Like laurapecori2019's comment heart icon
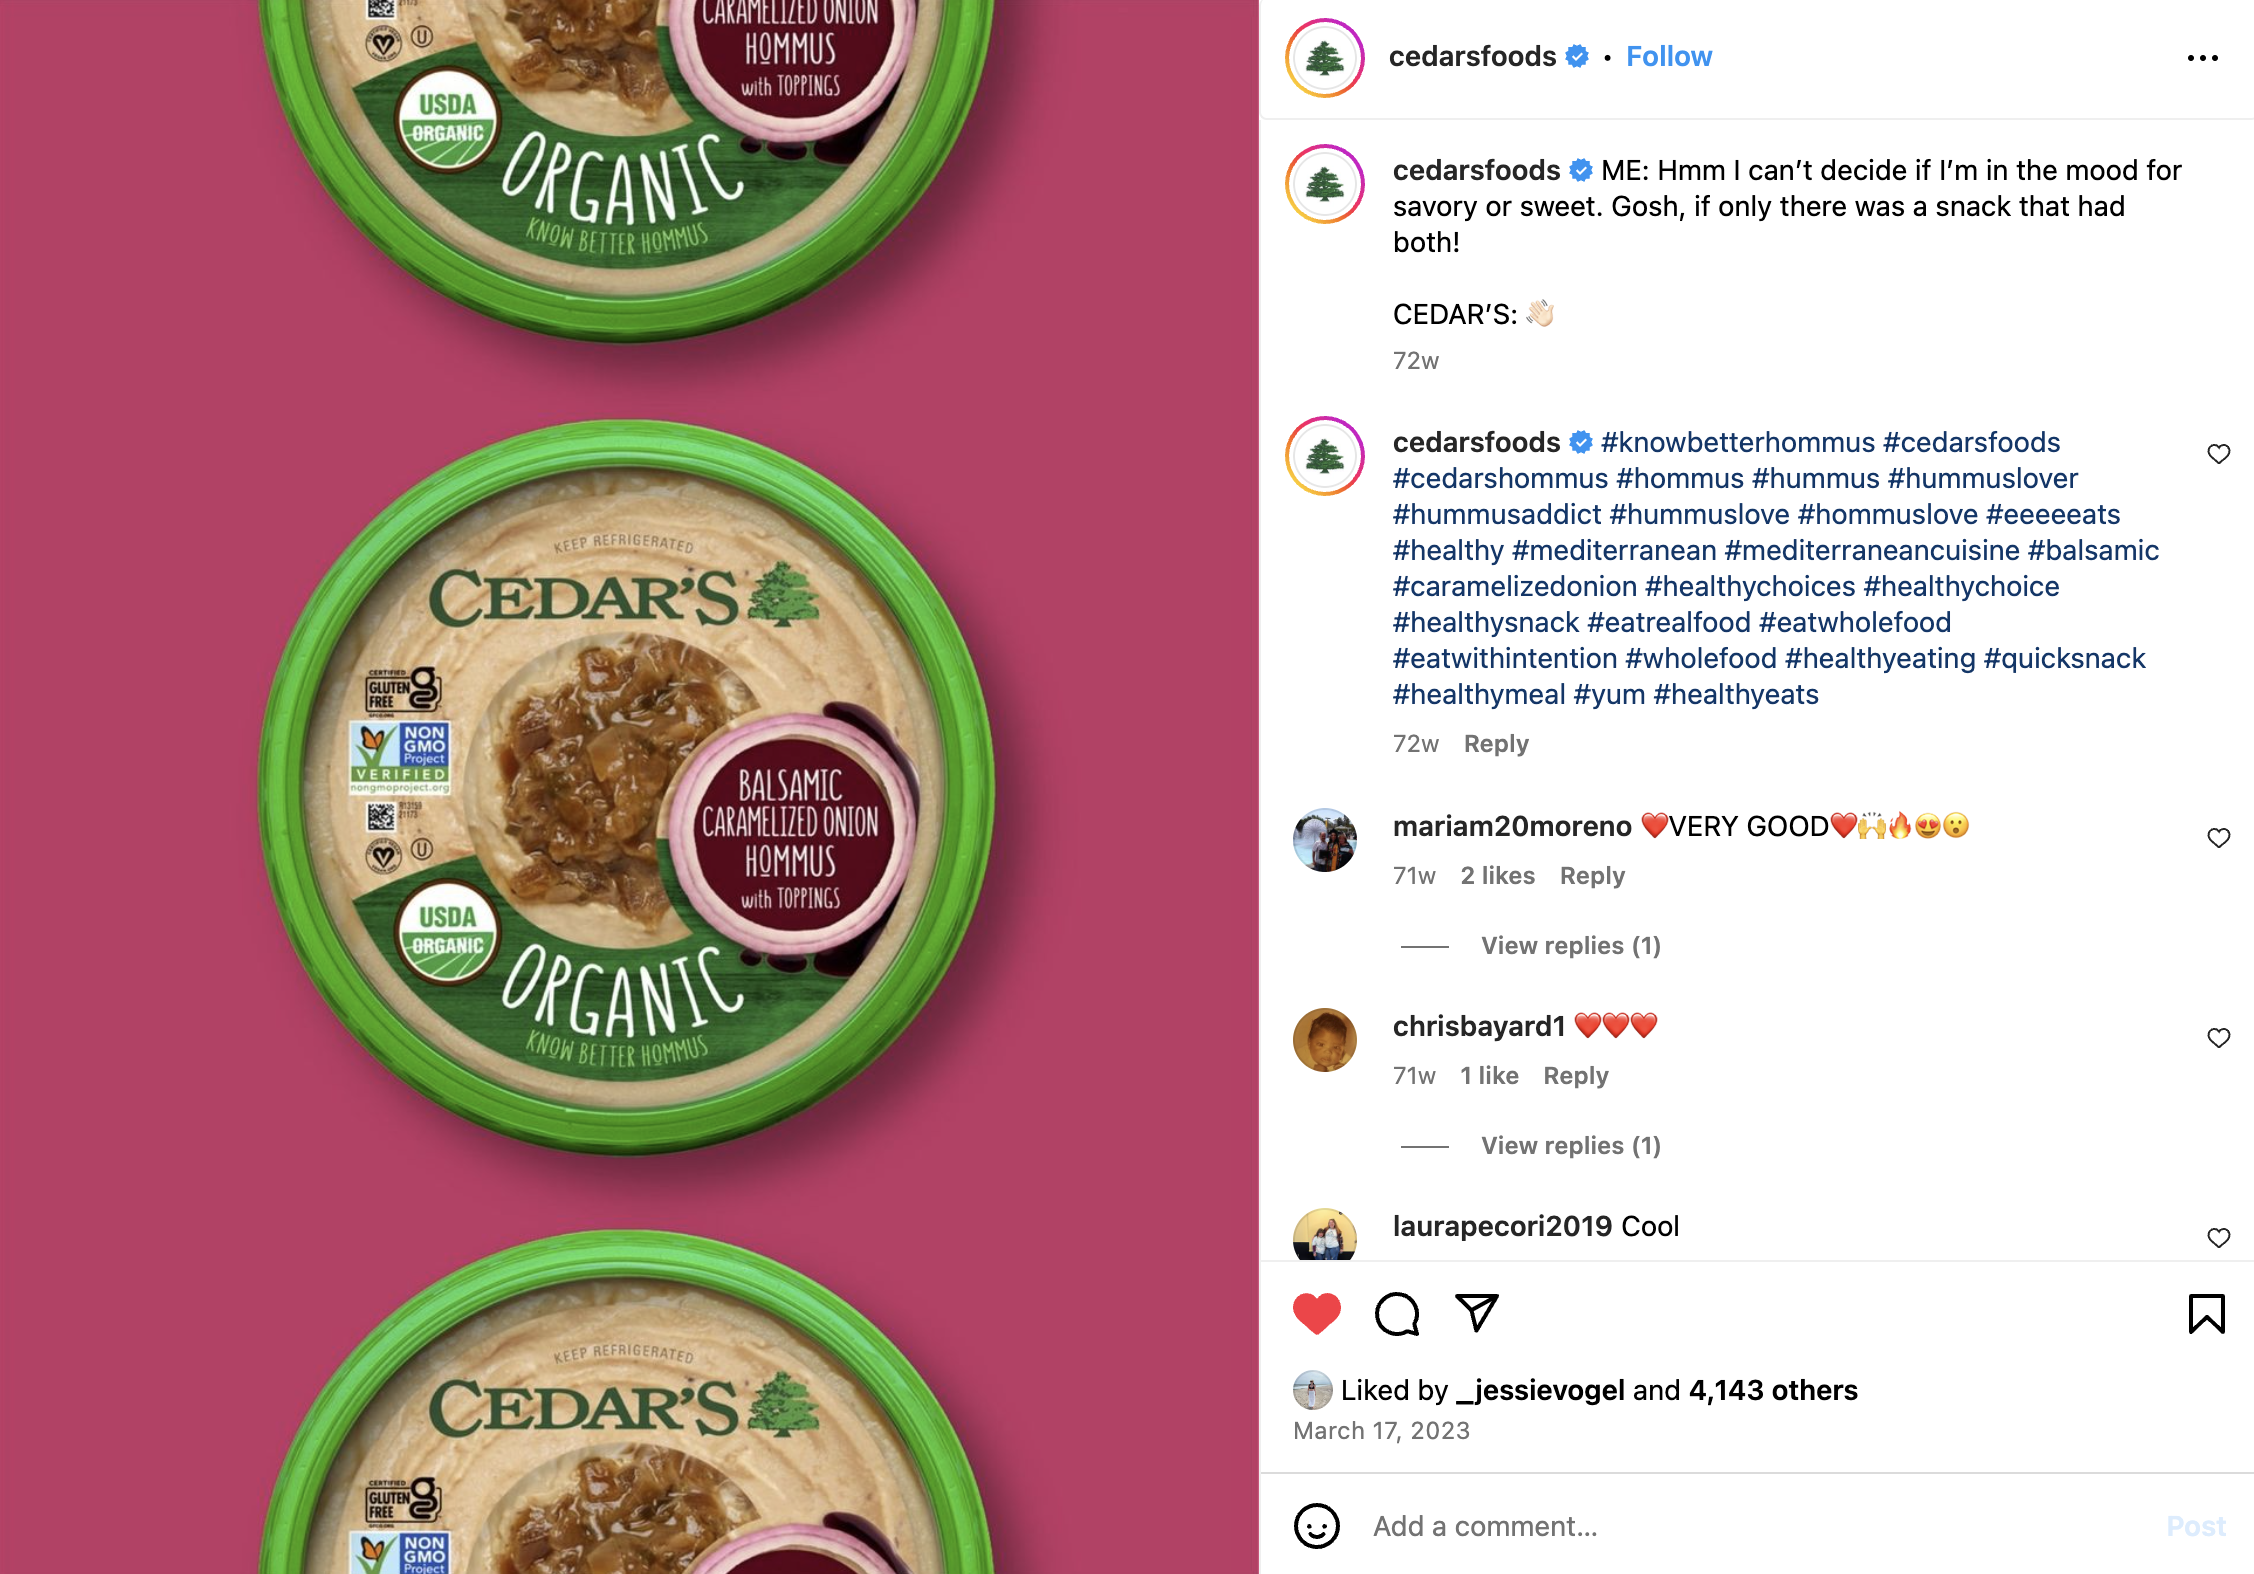 point(2218,1238)
